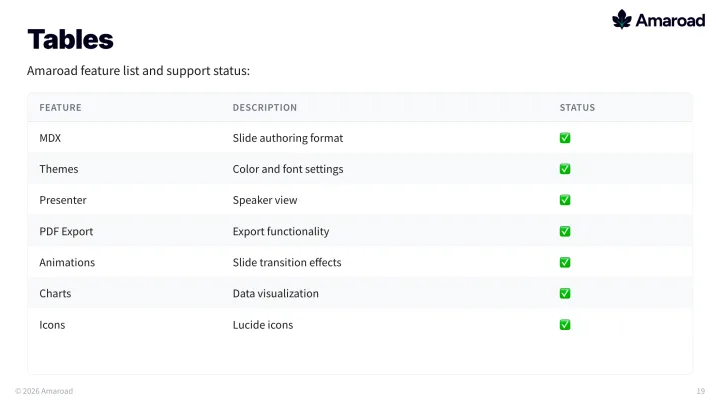The height and width of the screenshot is (405, 720).
Task: Click the 'Slide authoring format' description
Action: (x=287, y=138)
